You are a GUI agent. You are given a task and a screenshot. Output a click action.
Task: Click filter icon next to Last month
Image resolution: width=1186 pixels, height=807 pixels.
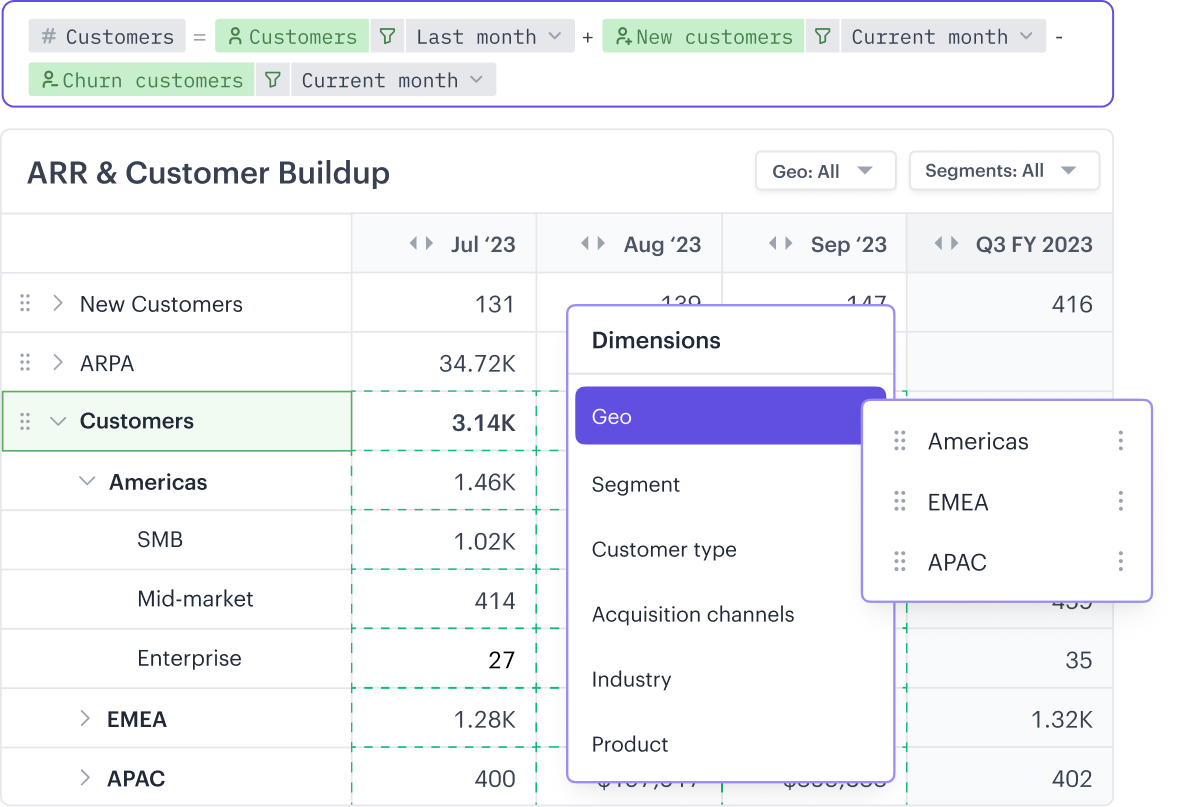[x=386, y=37]
